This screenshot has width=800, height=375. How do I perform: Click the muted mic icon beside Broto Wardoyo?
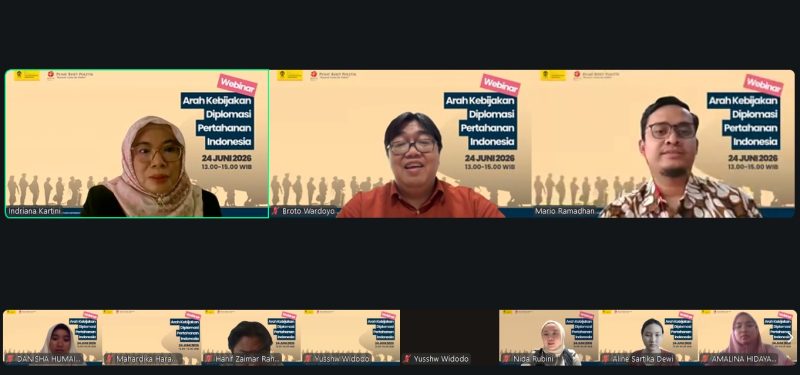click(276, 211)
